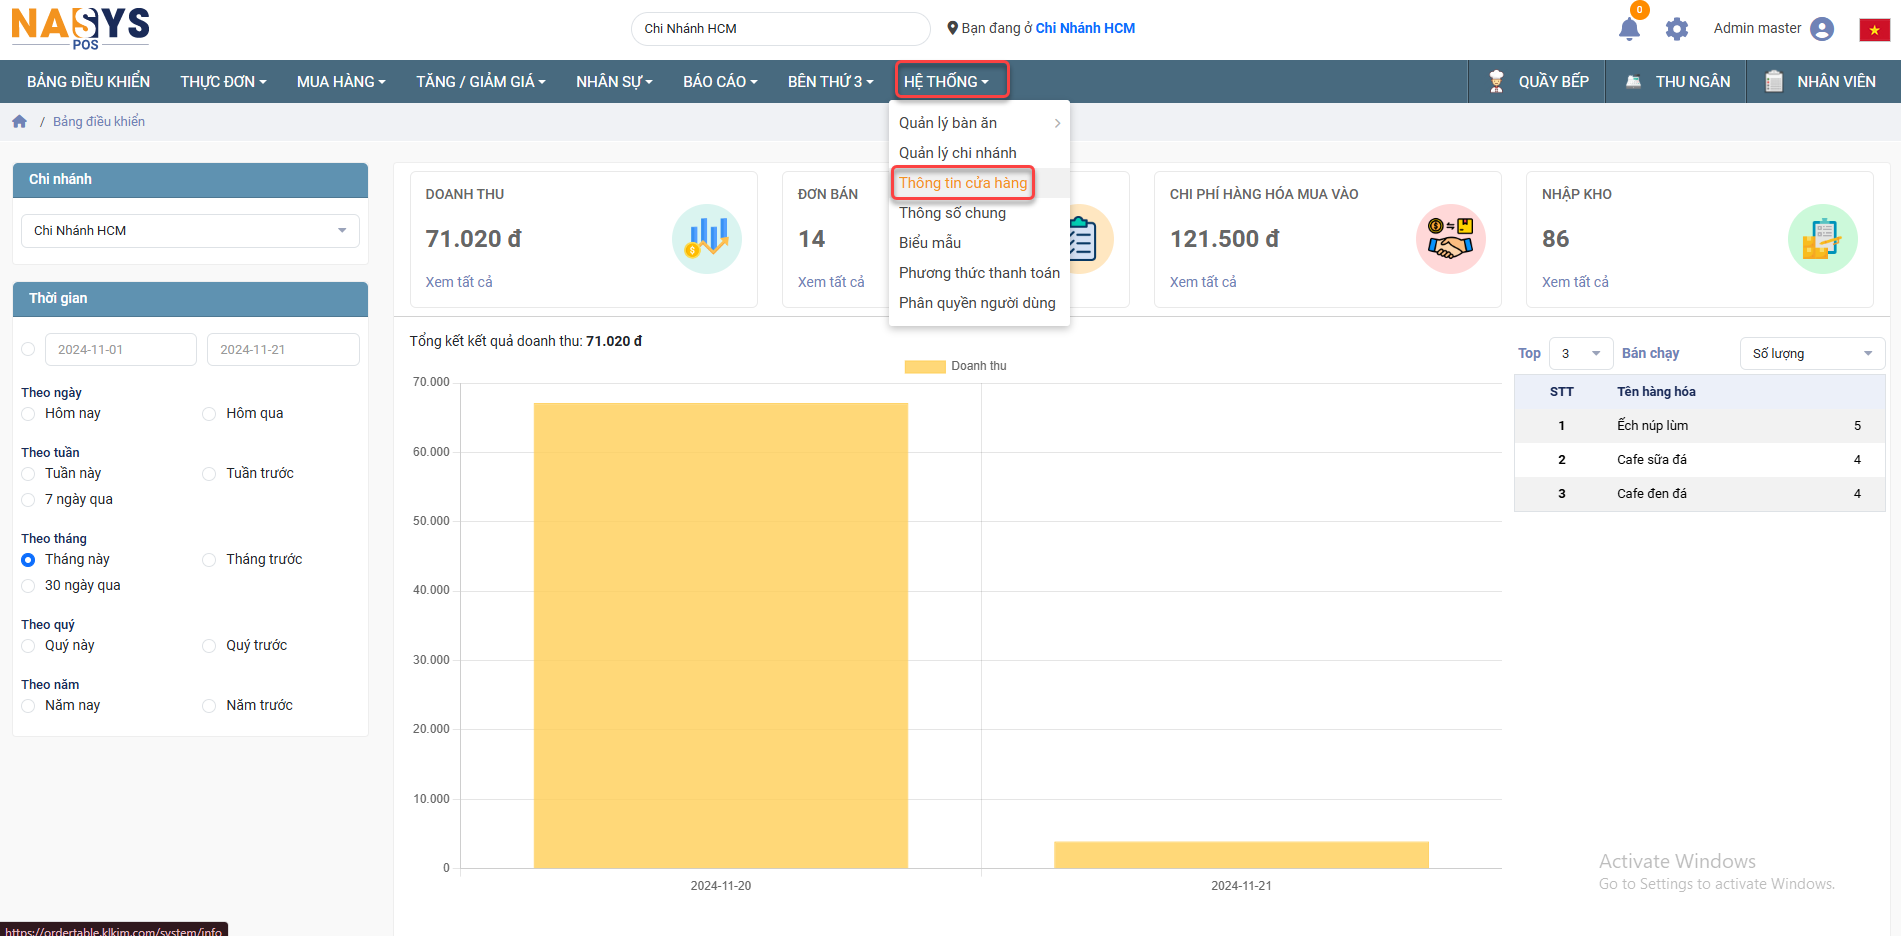Go to BẢNG ĐIỀU KHIỂN tab

[x=88, y=82]
